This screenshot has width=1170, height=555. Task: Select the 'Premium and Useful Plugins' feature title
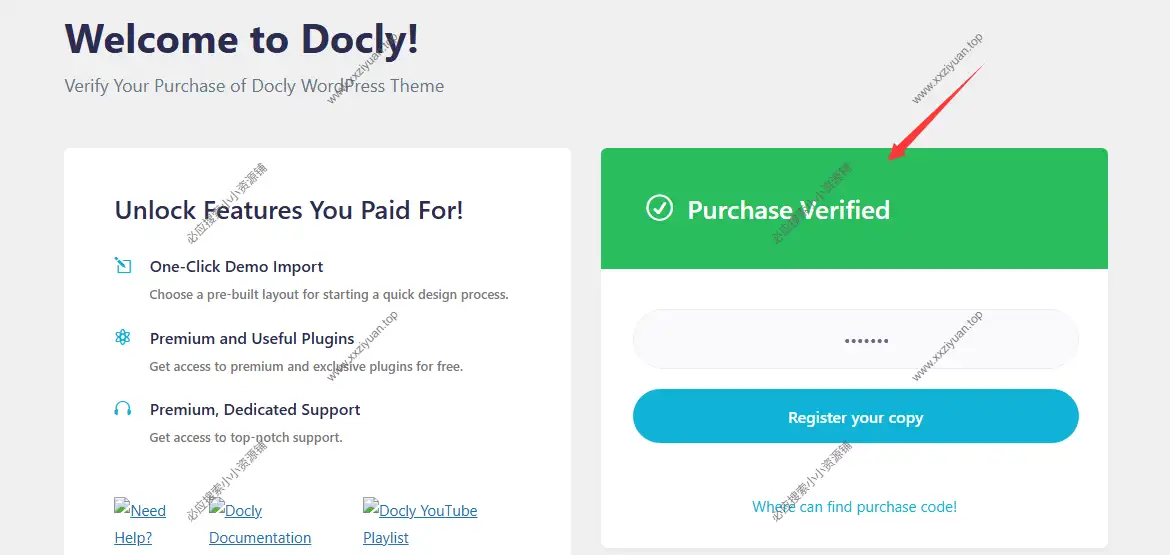pos(252,338)
